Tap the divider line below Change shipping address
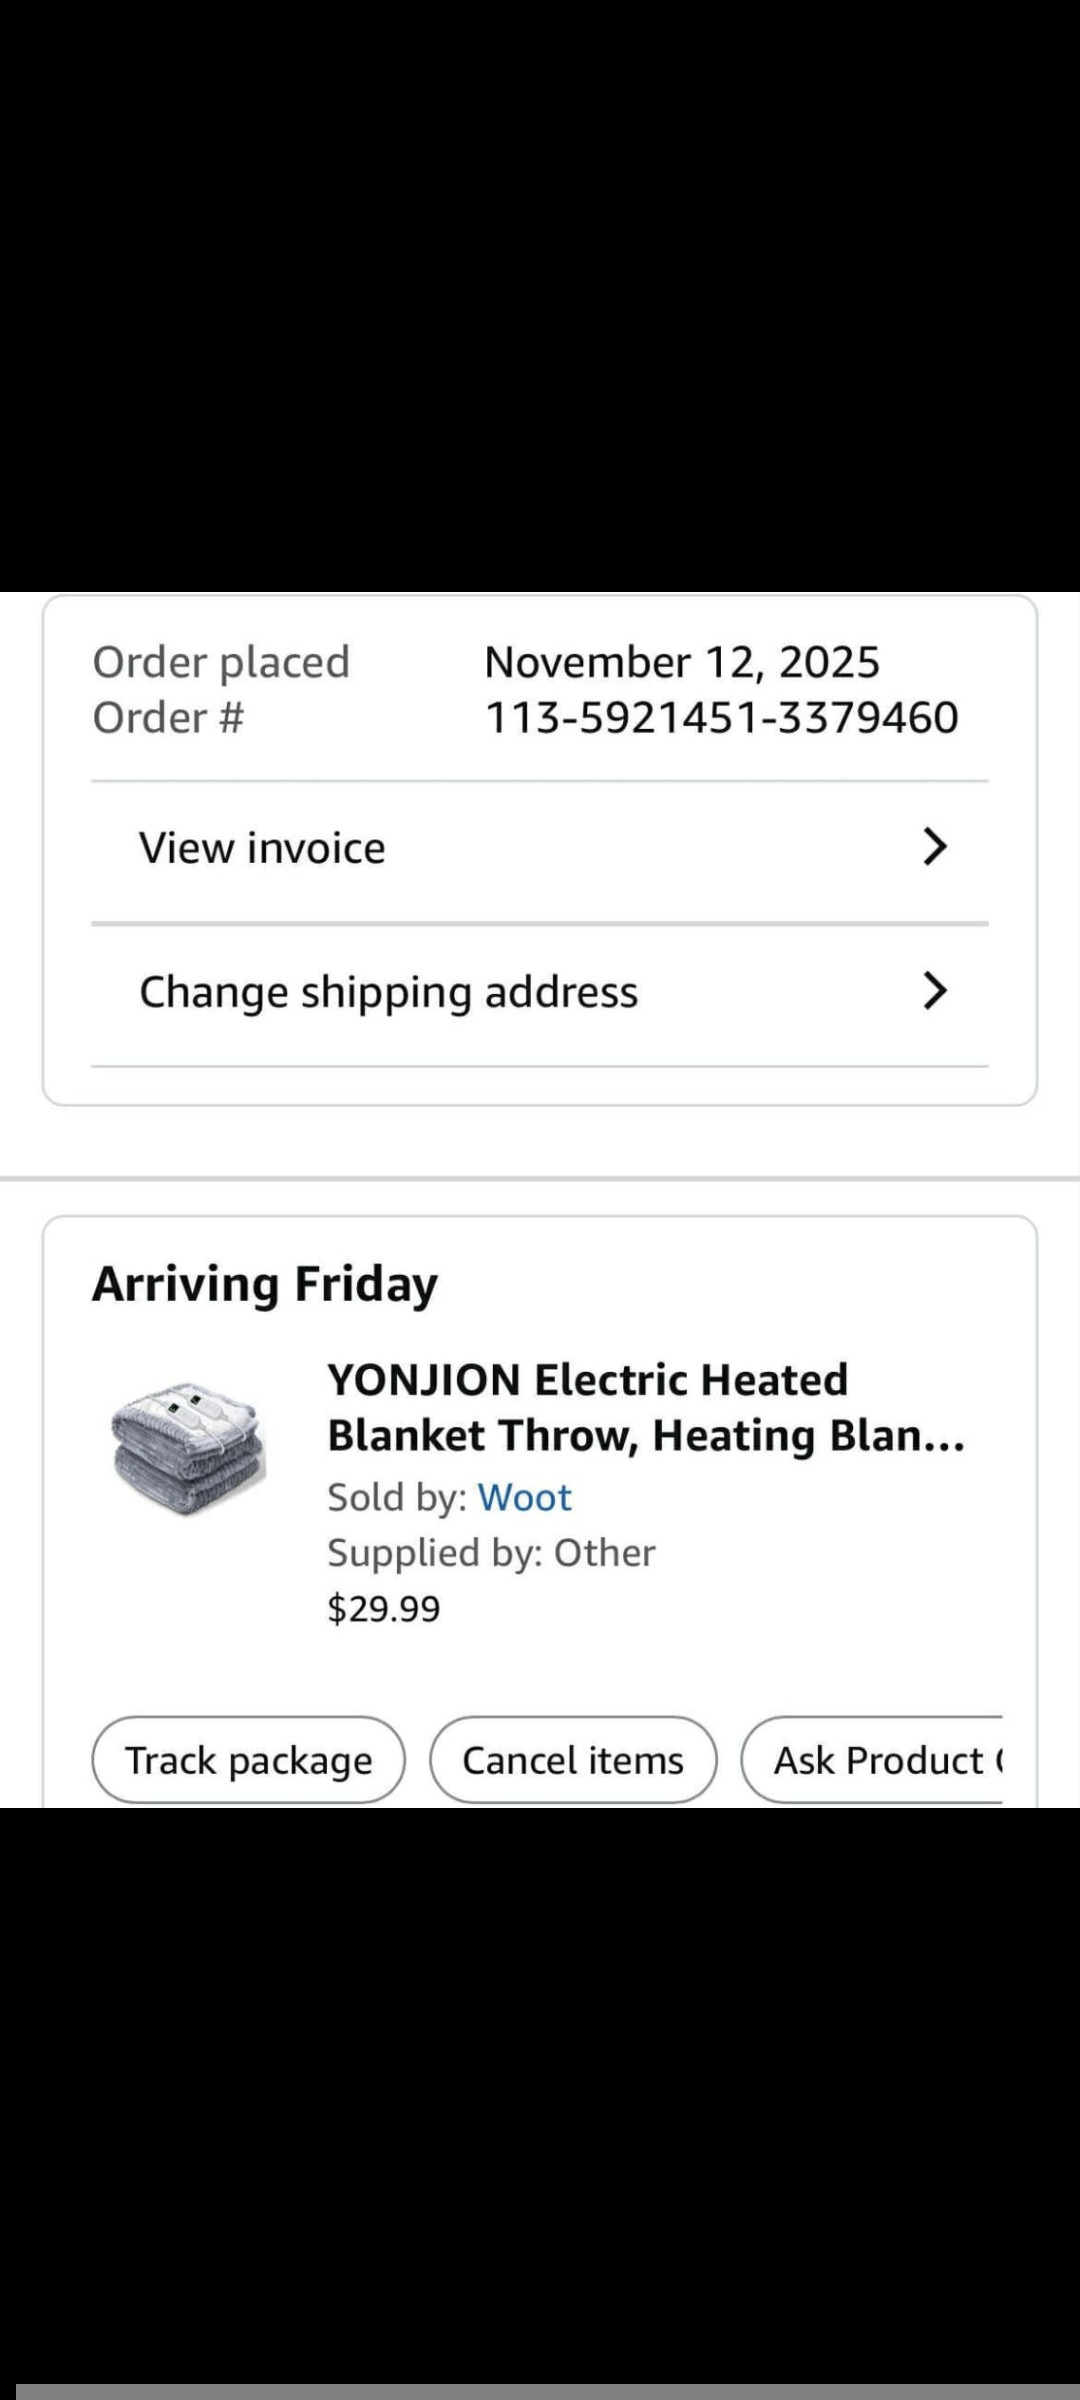Screen dimensions: 1080x2400 tap(540, 1066)
